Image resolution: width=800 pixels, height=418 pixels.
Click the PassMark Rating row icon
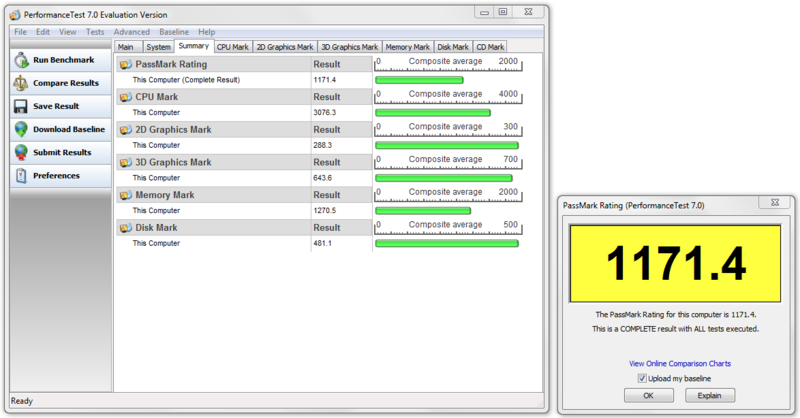(x=126, y=64)
